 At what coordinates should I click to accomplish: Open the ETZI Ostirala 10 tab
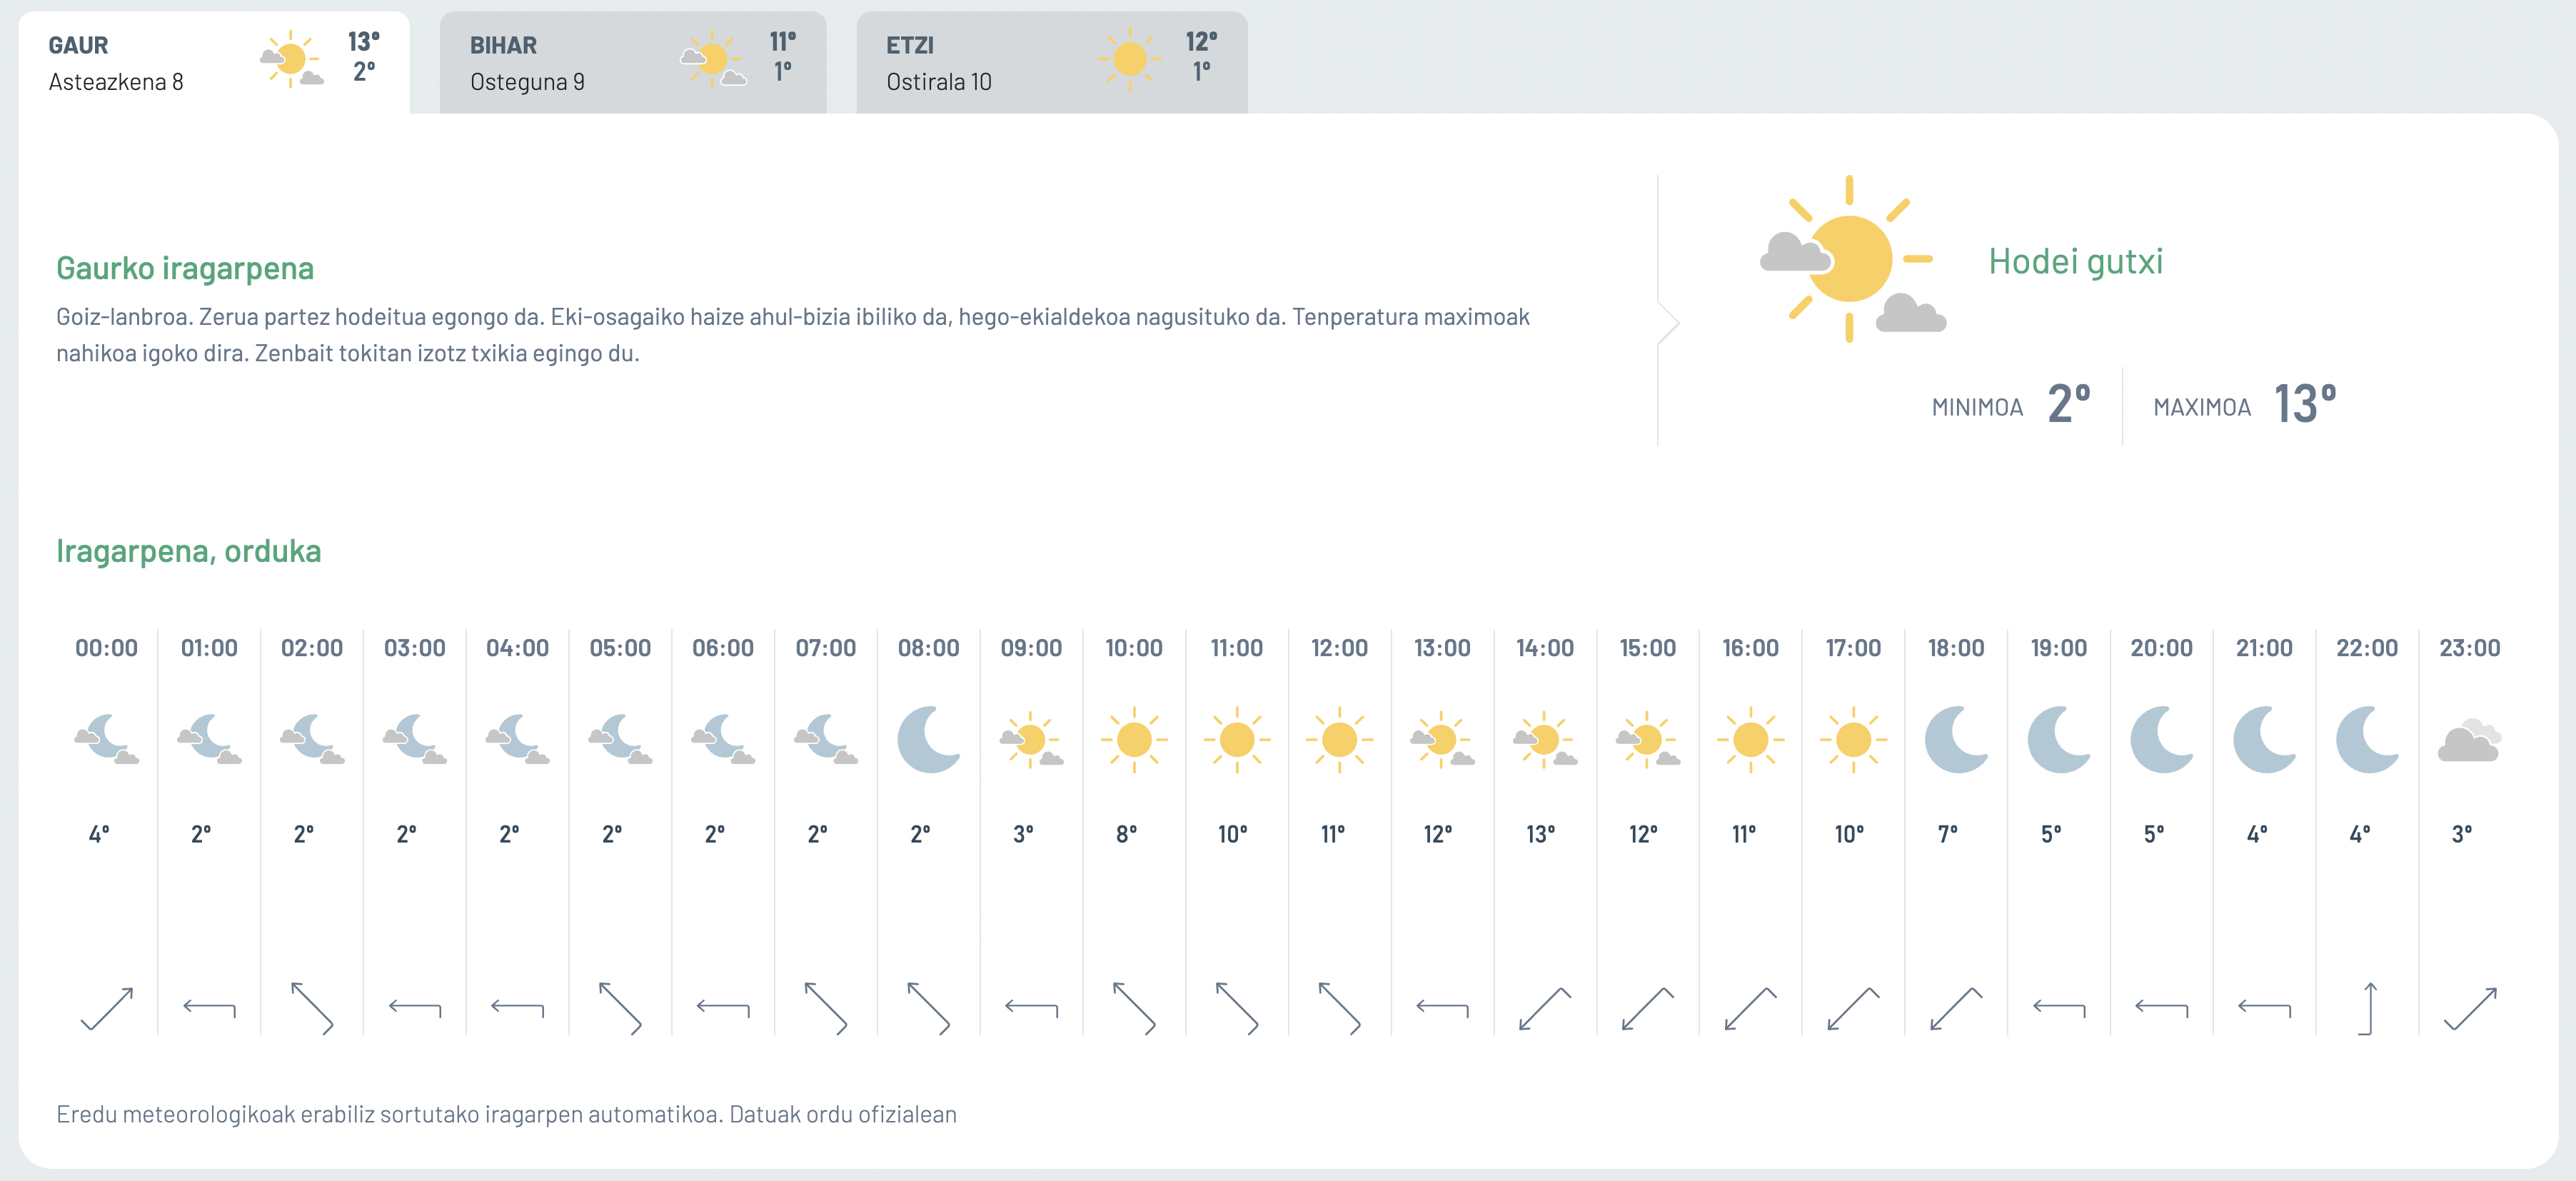click(x=1052, y=62)
